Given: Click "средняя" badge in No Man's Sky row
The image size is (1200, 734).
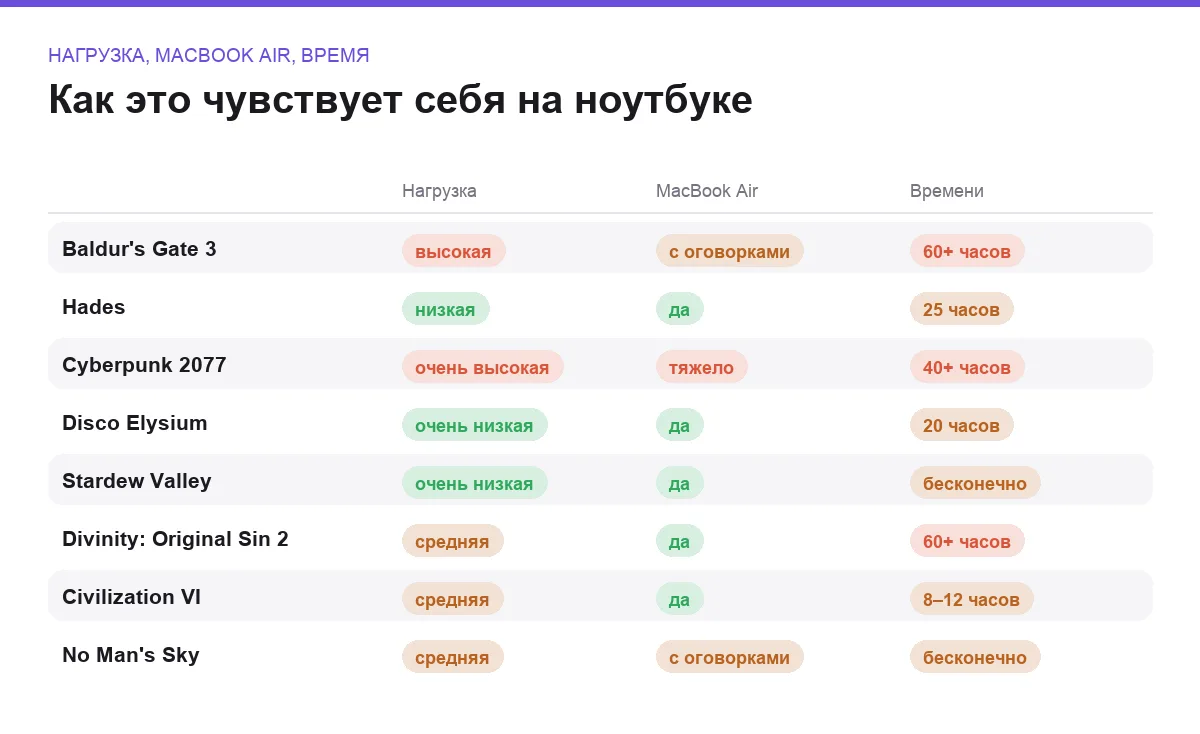Looking at the screenshot, I should 453,657.
